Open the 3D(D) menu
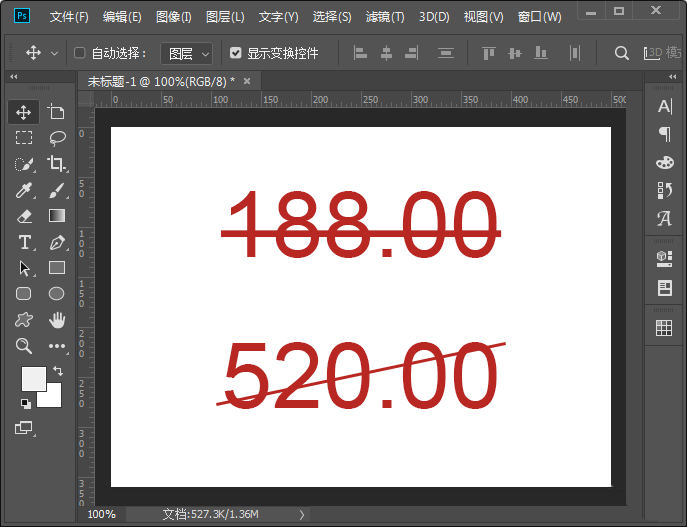 (434, 17)
